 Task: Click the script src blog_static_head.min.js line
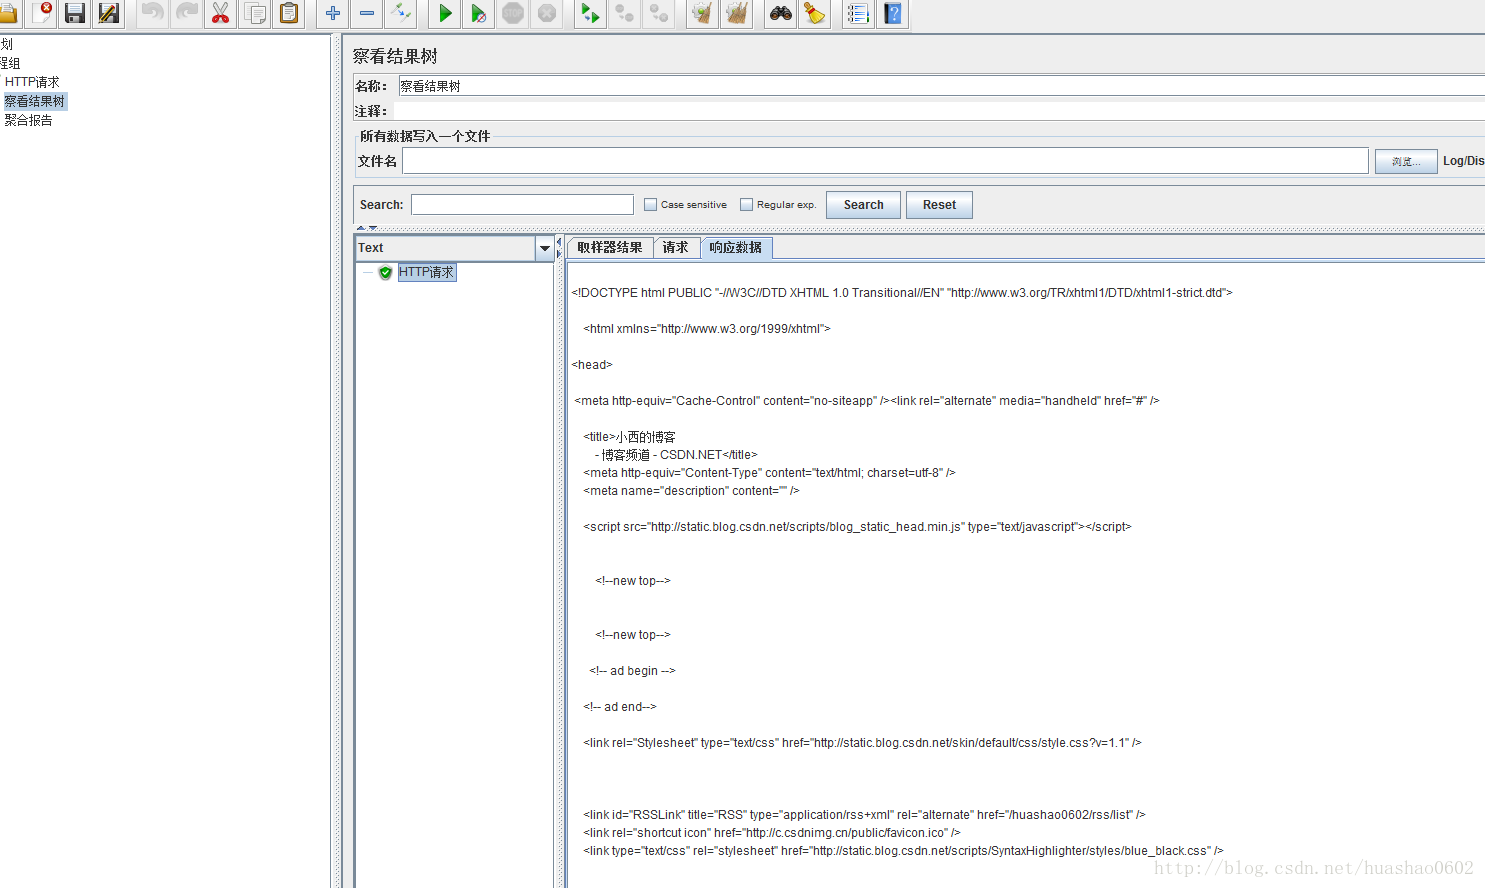[x=858, y=527]
